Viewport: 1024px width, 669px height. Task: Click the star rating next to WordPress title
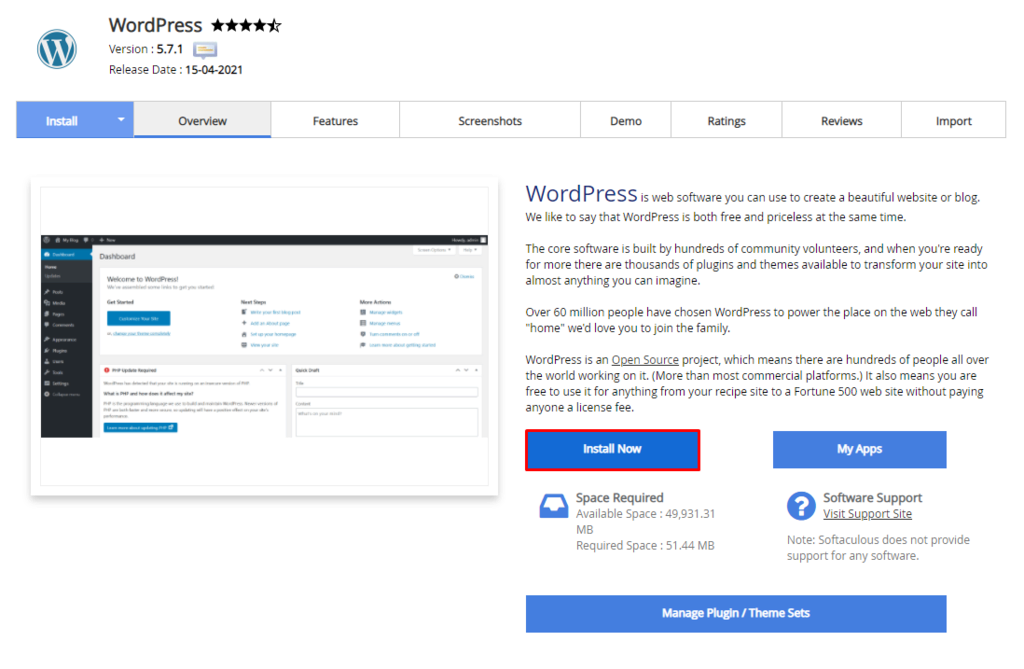244,24
